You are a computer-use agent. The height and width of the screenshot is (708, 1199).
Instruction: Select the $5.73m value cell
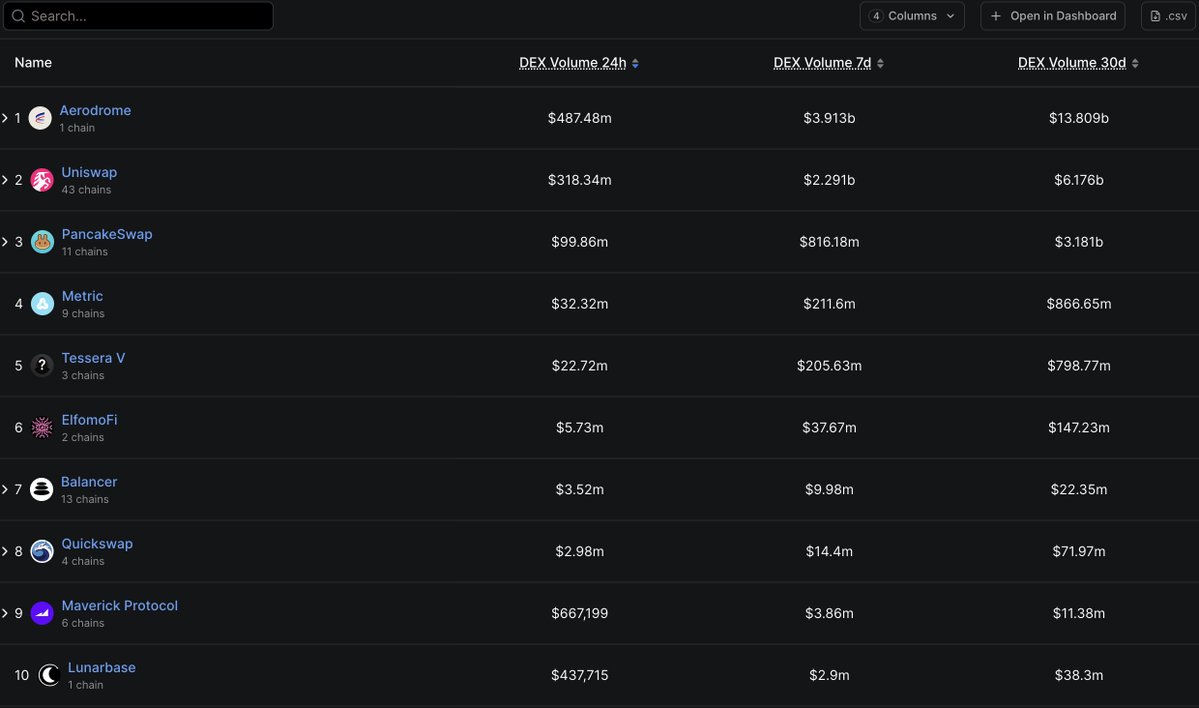tap(580, 427)
